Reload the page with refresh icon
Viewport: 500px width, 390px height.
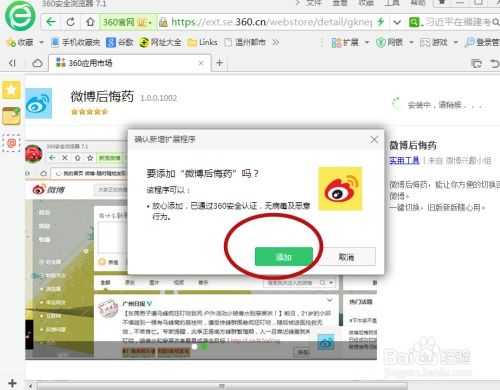click(70, 22)
